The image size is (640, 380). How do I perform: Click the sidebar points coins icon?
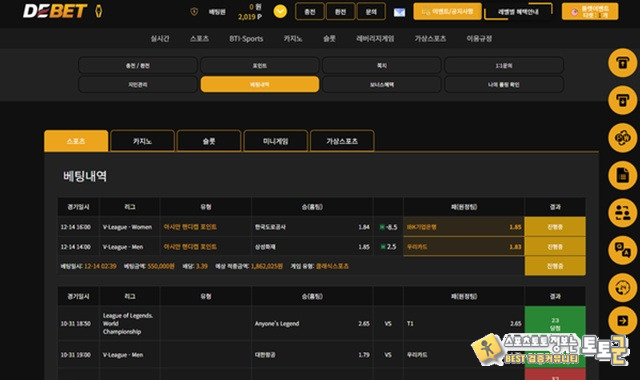(622, 138)
